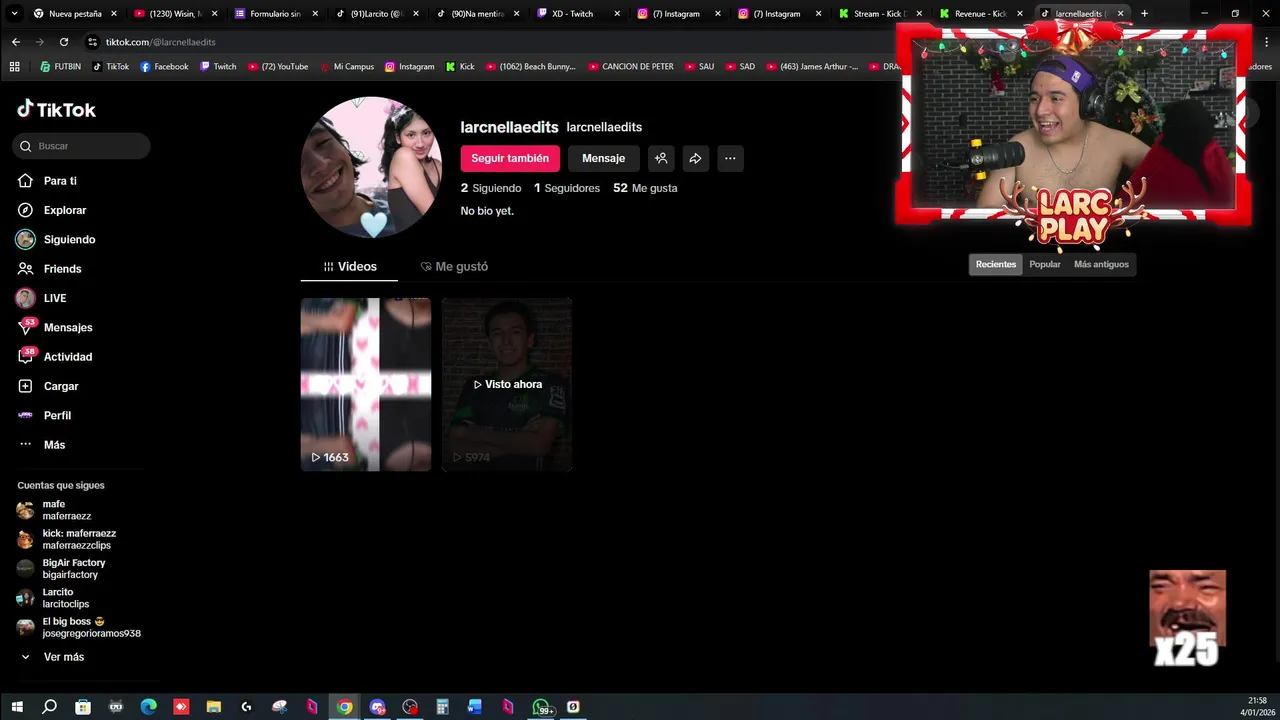Open Microsoft Store from taskbar
Viewport: 1280px width, 720px height.
coord(83,707)
